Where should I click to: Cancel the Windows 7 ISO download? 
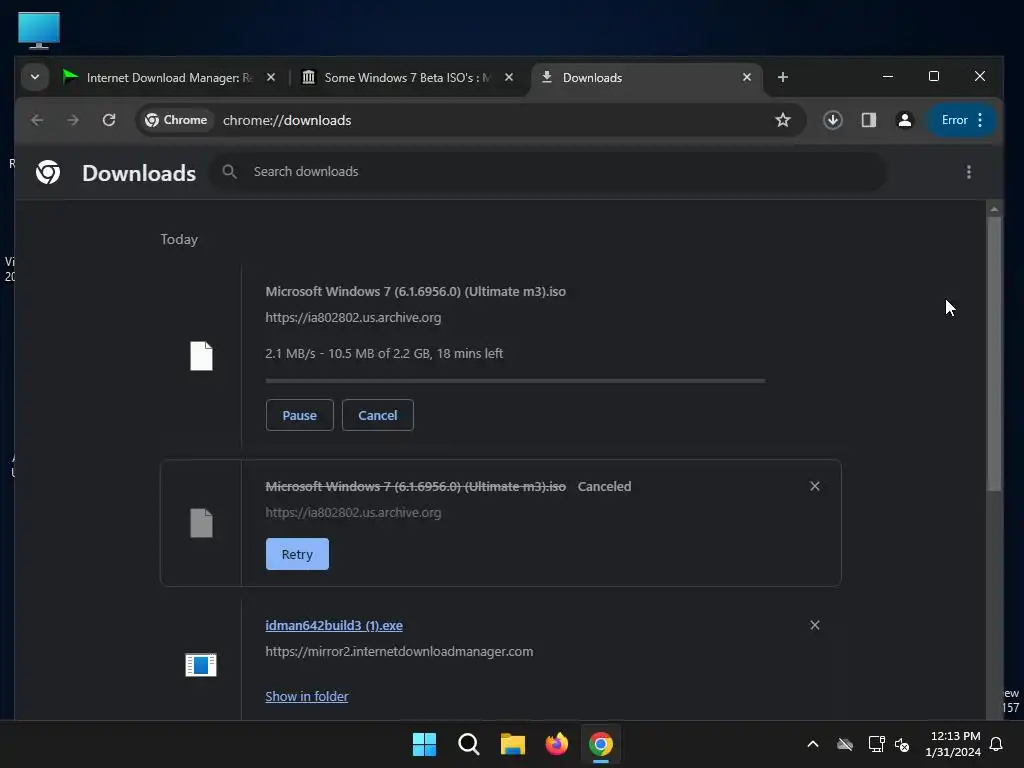(377, 415)
